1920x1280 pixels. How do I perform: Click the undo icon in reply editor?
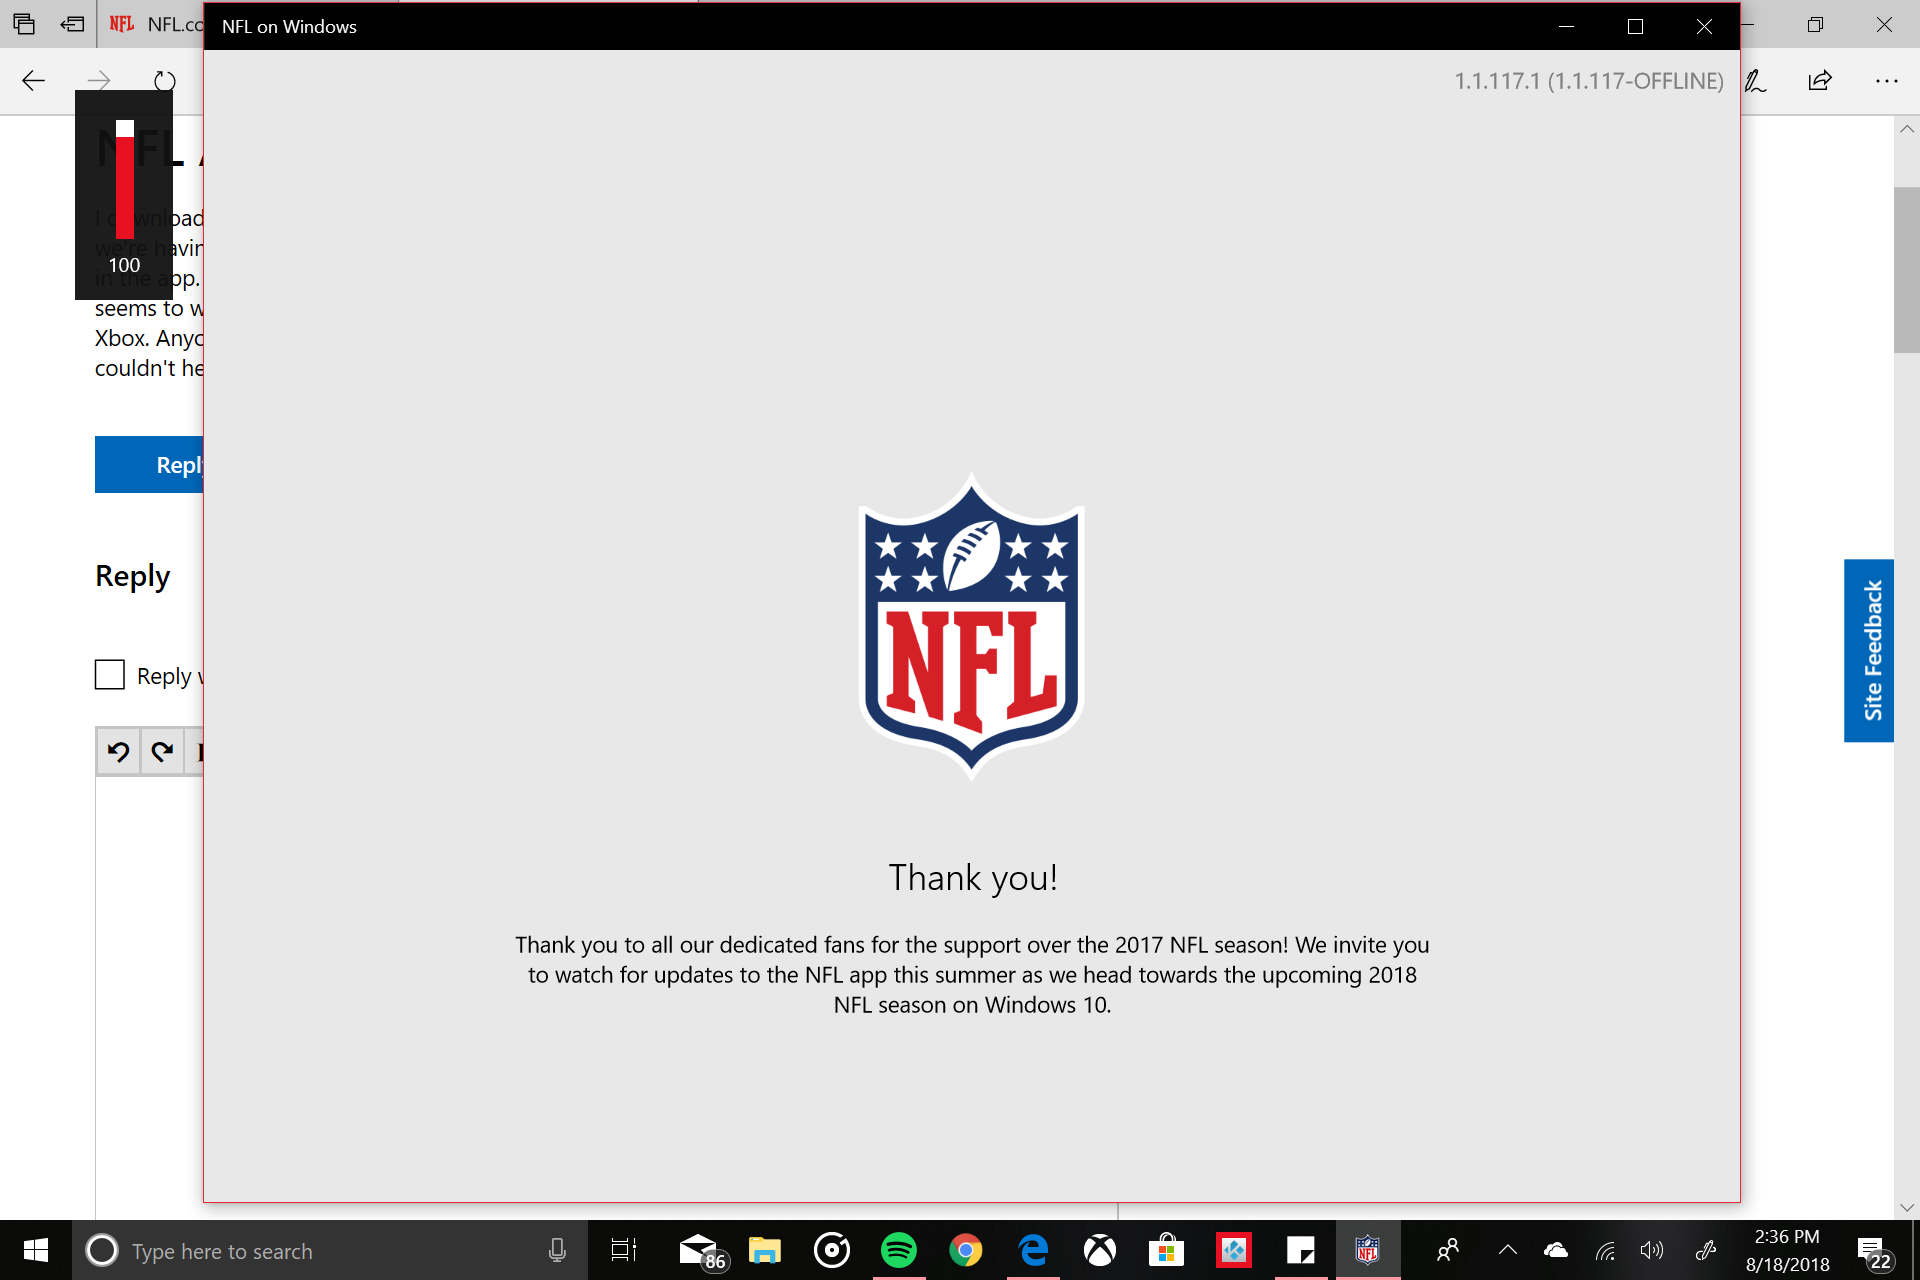(119, 752)
